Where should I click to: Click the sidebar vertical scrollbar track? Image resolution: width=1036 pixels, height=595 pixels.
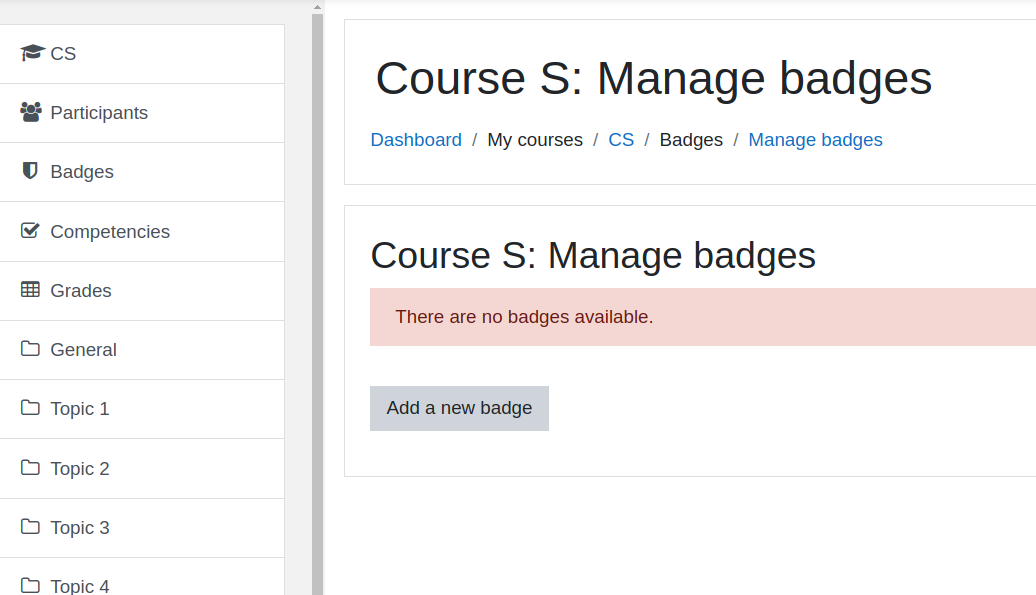[x=317, y=304]
